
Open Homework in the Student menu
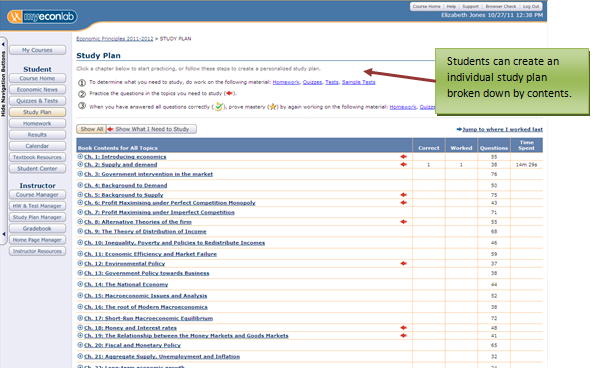click(37, 123)
